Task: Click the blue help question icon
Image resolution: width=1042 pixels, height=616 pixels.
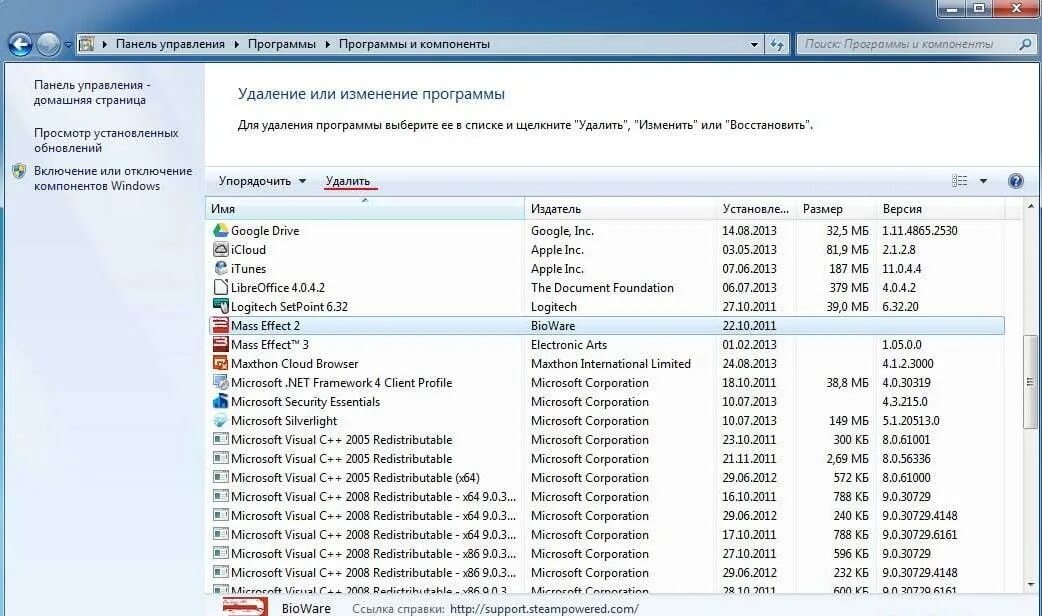Action: pos(1015,181)
